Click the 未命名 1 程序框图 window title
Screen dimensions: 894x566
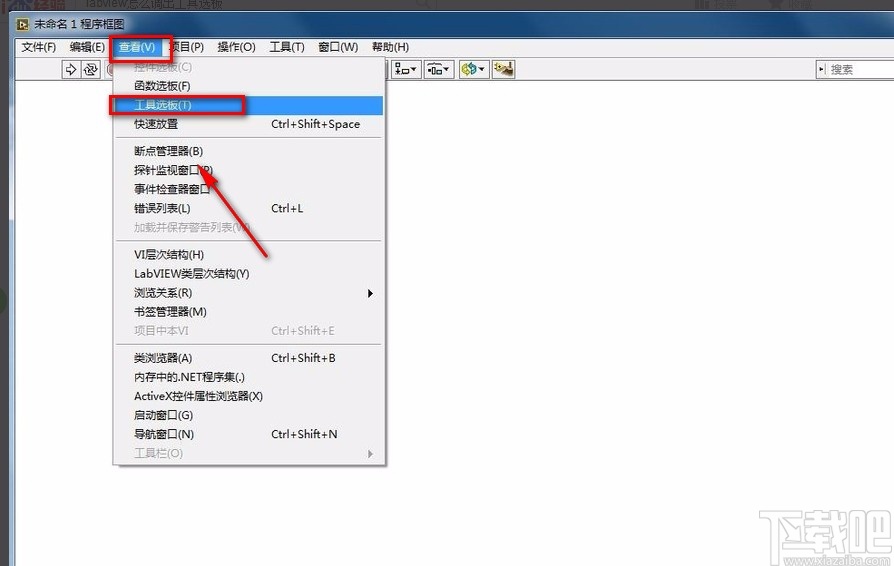pos(79,25)
